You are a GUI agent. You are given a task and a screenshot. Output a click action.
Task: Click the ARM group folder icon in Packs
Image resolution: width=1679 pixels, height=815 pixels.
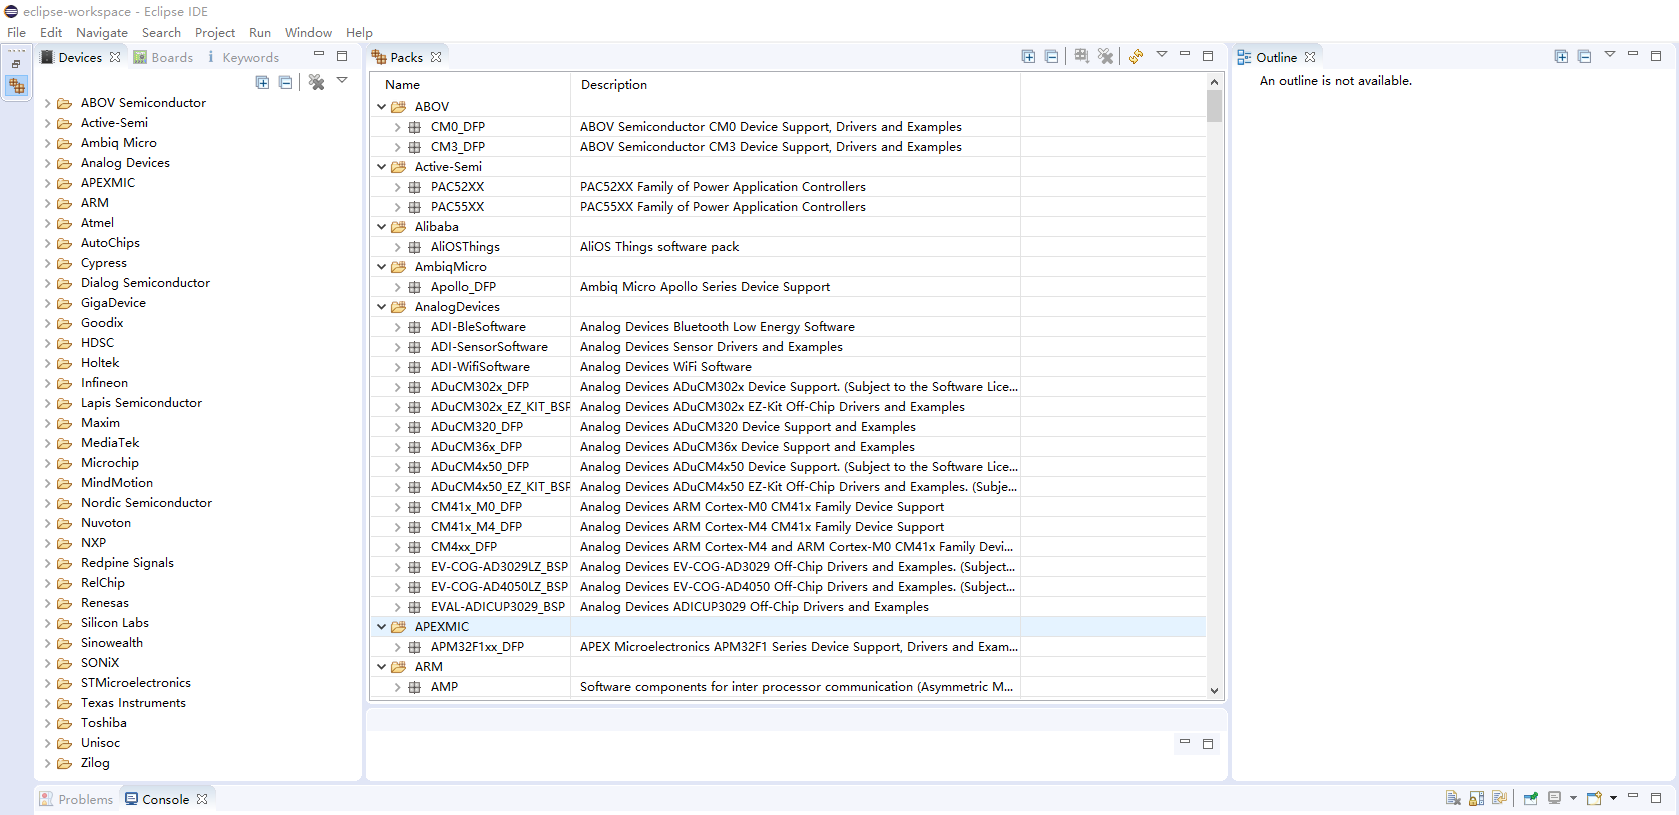click(x=398, y=667)
